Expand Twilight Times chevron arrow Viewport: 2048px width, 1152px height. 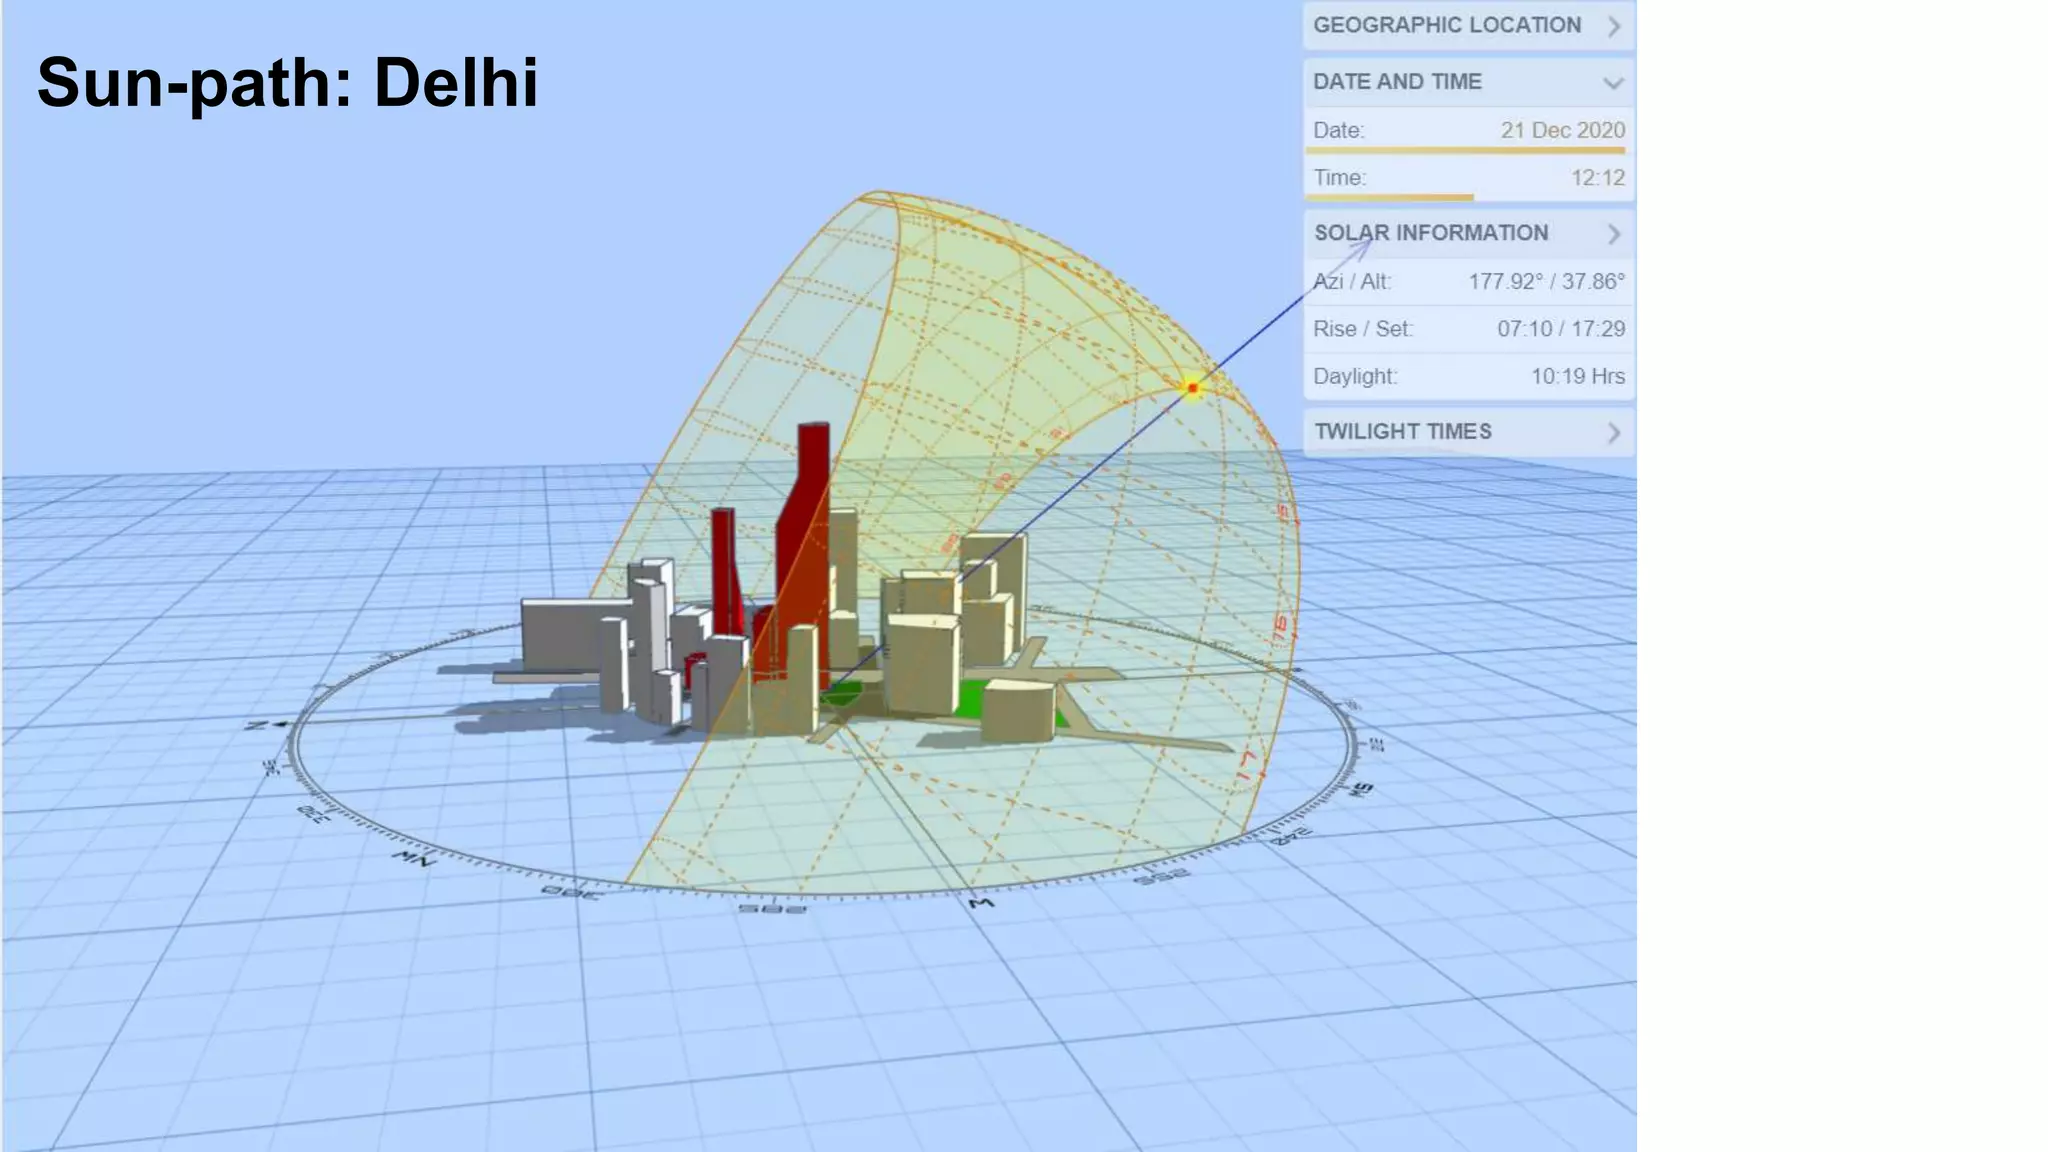(1613, 432)
